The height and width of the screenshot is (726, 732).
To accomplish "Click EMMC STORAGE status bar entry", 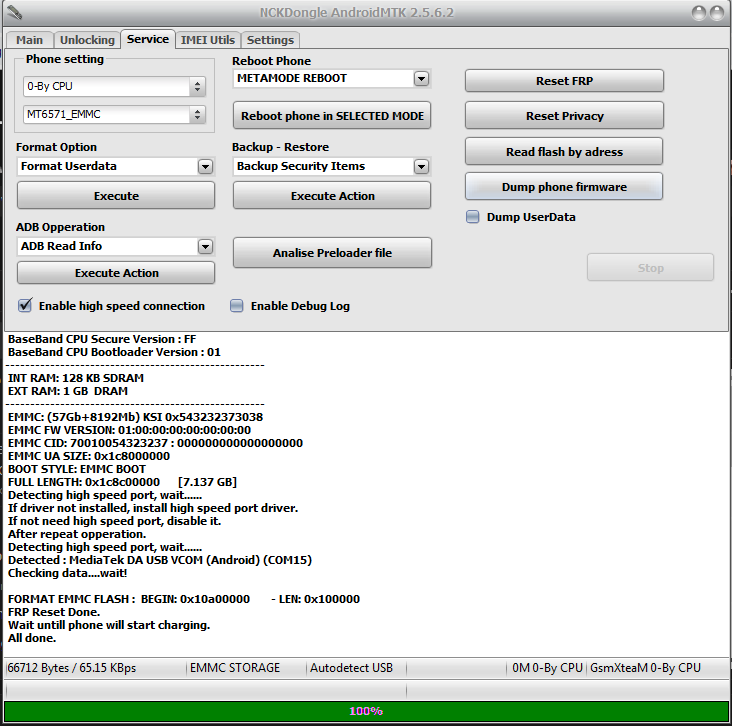I will tap(235, 668).
